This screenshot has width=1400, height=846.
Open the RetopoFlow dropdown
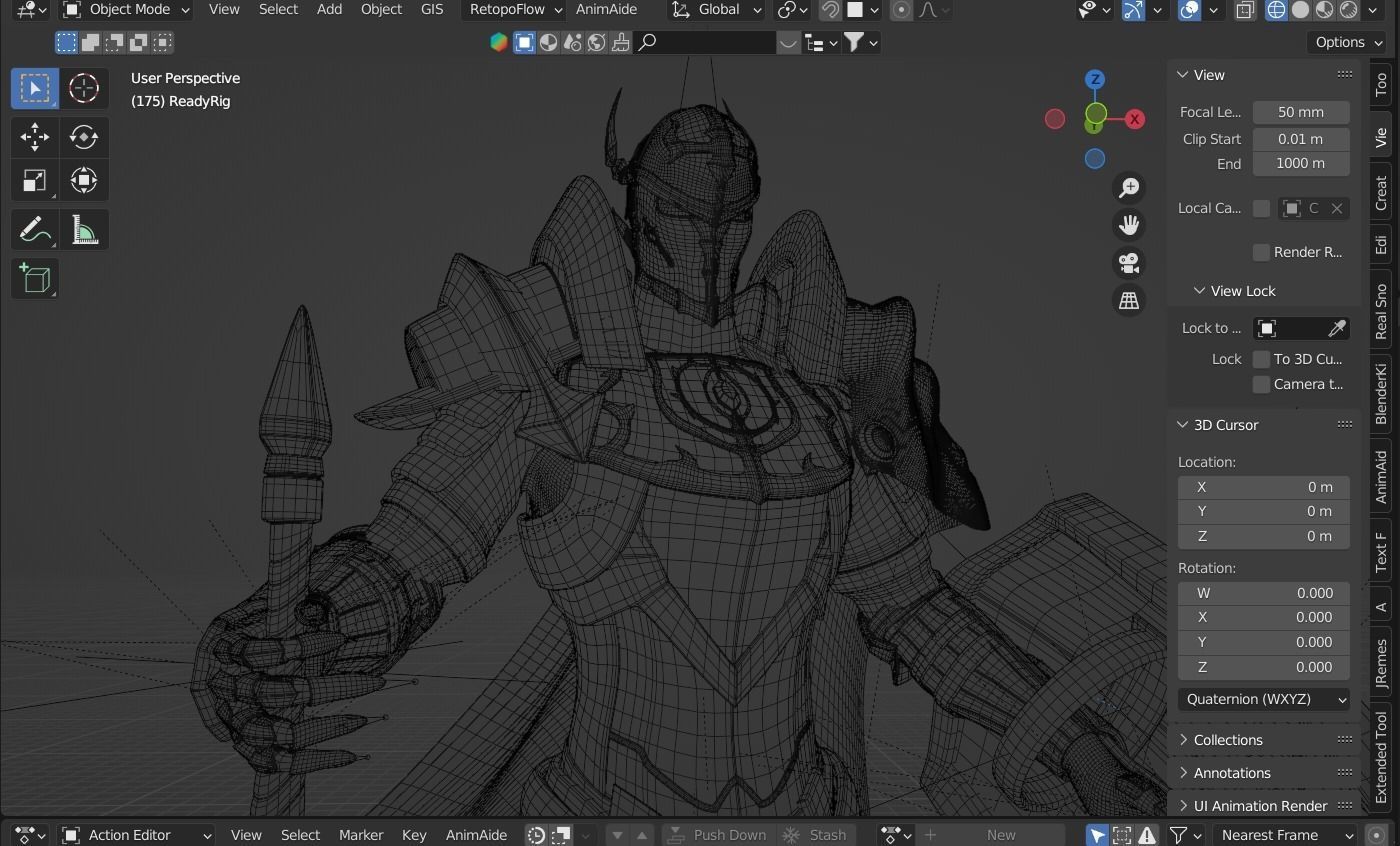coord(514,10)
